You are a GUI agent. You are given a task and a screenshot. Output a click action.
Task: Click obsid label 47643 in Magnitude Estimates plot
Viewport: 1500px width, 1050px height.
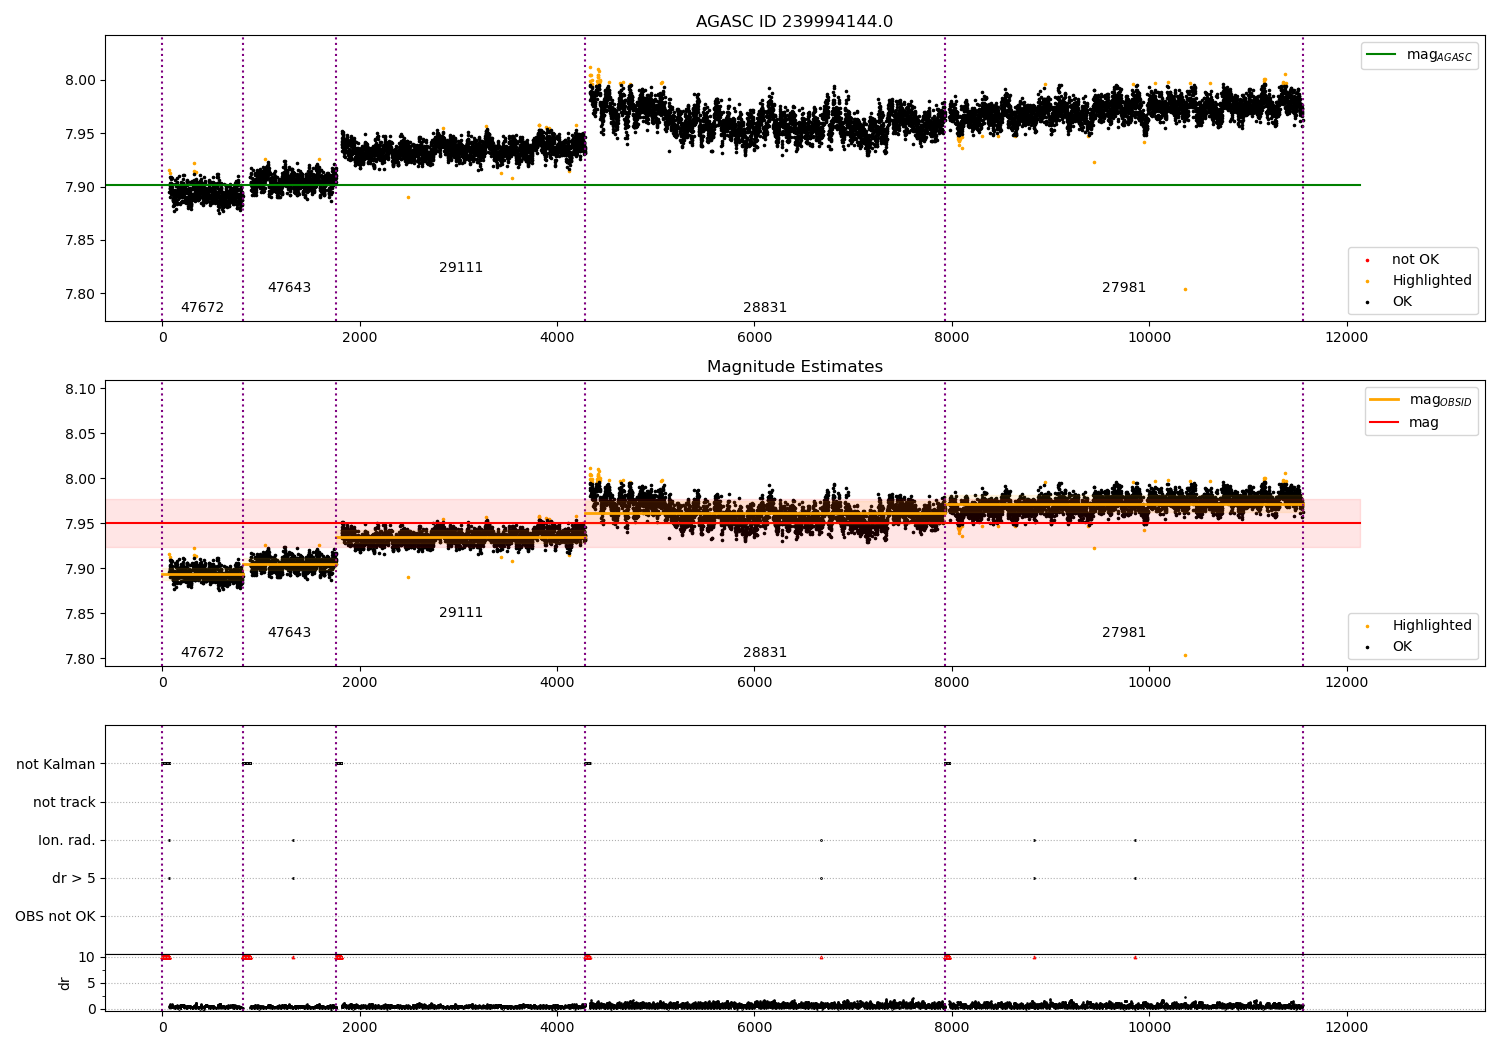pyautogui.click(x=289, y=633)
